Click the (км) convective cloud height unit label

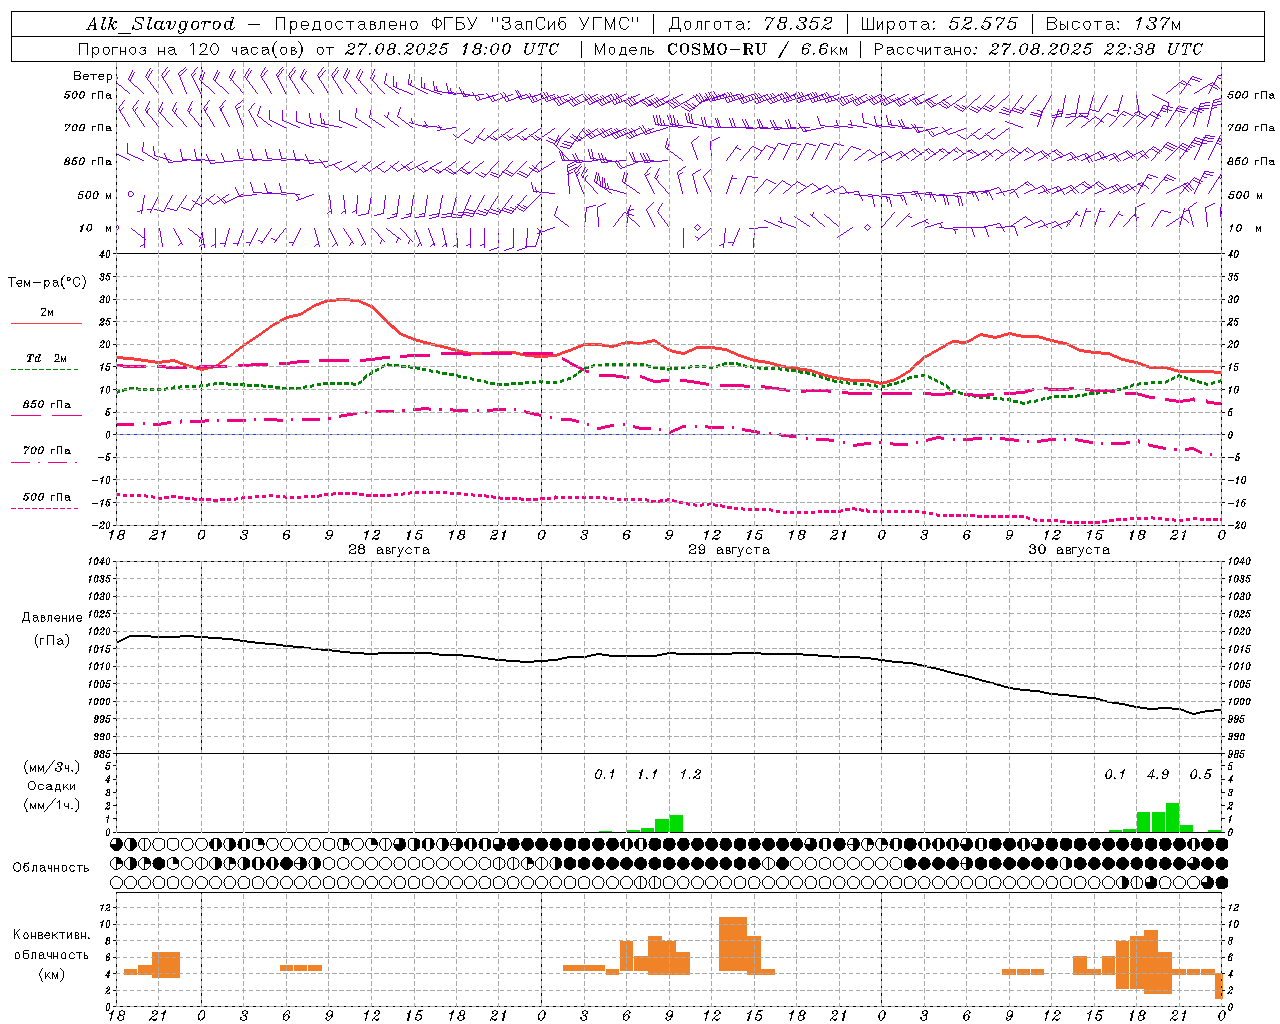[52, 974]
